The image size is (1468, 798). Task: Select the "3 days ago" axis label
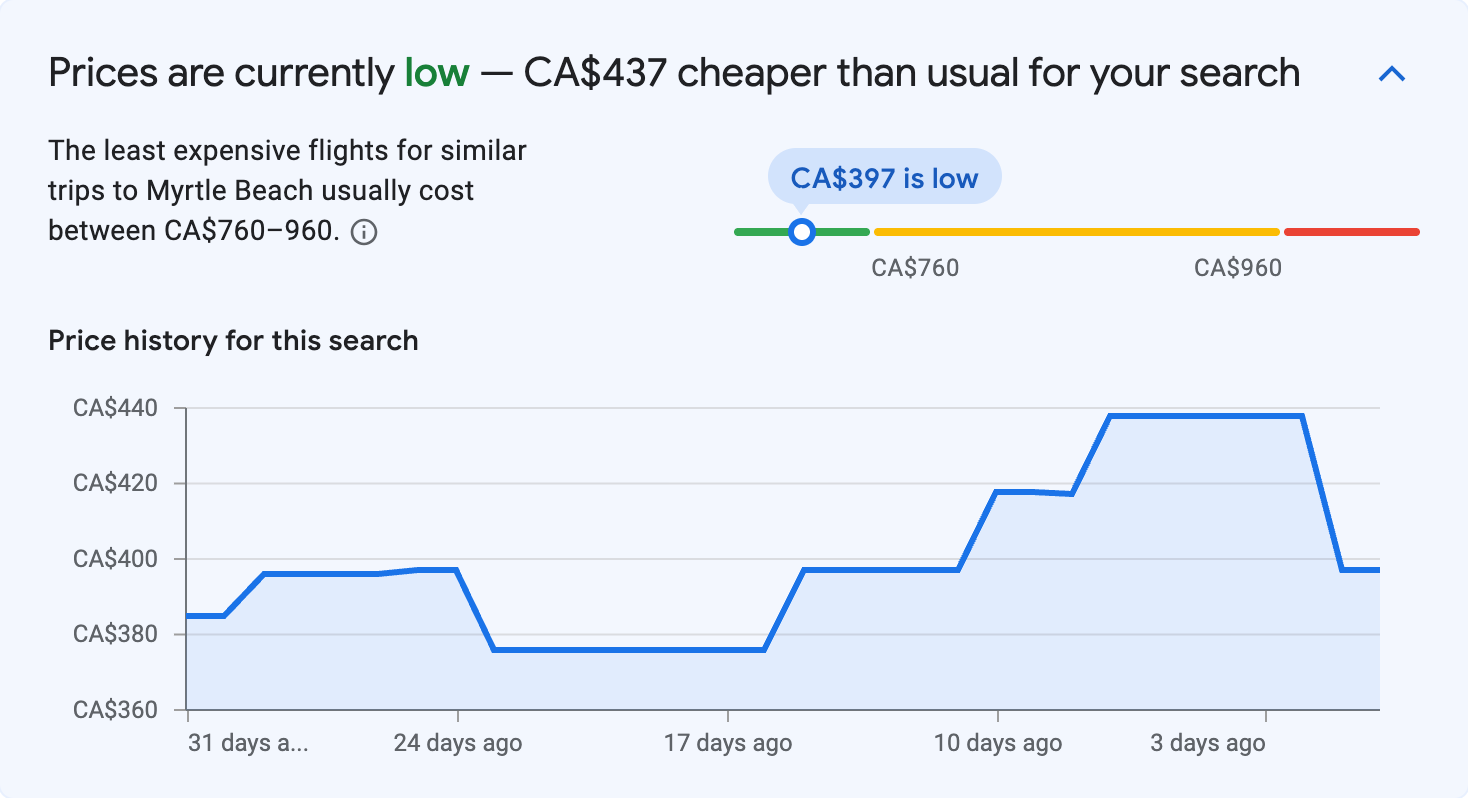(x=1207, y=743)
